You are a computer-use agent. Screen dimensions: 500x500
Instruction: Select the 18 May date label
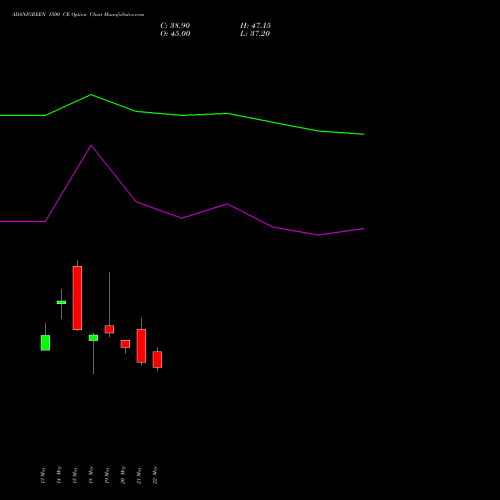[91, 475]
